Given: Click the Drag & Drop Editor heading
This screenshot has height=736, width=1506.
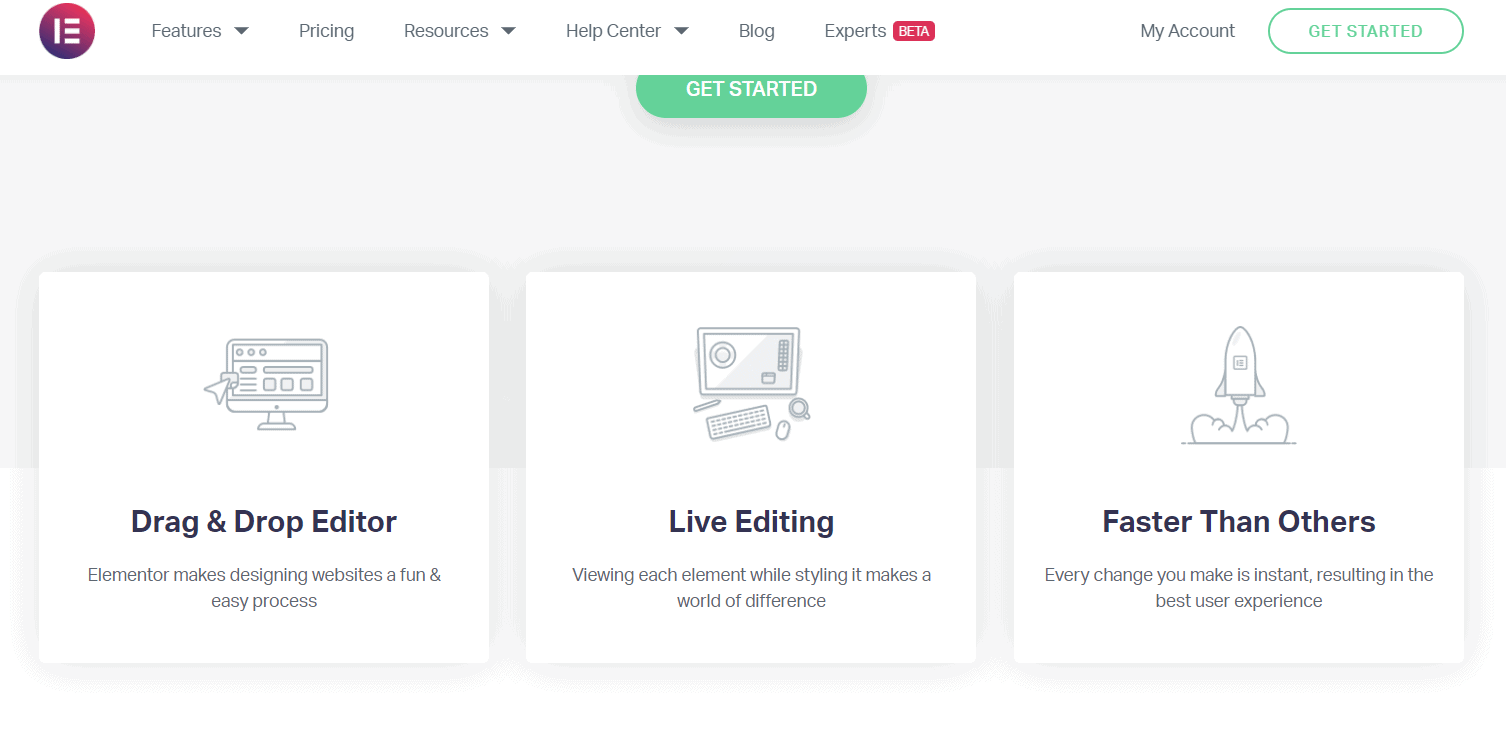Looking at the screenshot, I should click(264, 521).
